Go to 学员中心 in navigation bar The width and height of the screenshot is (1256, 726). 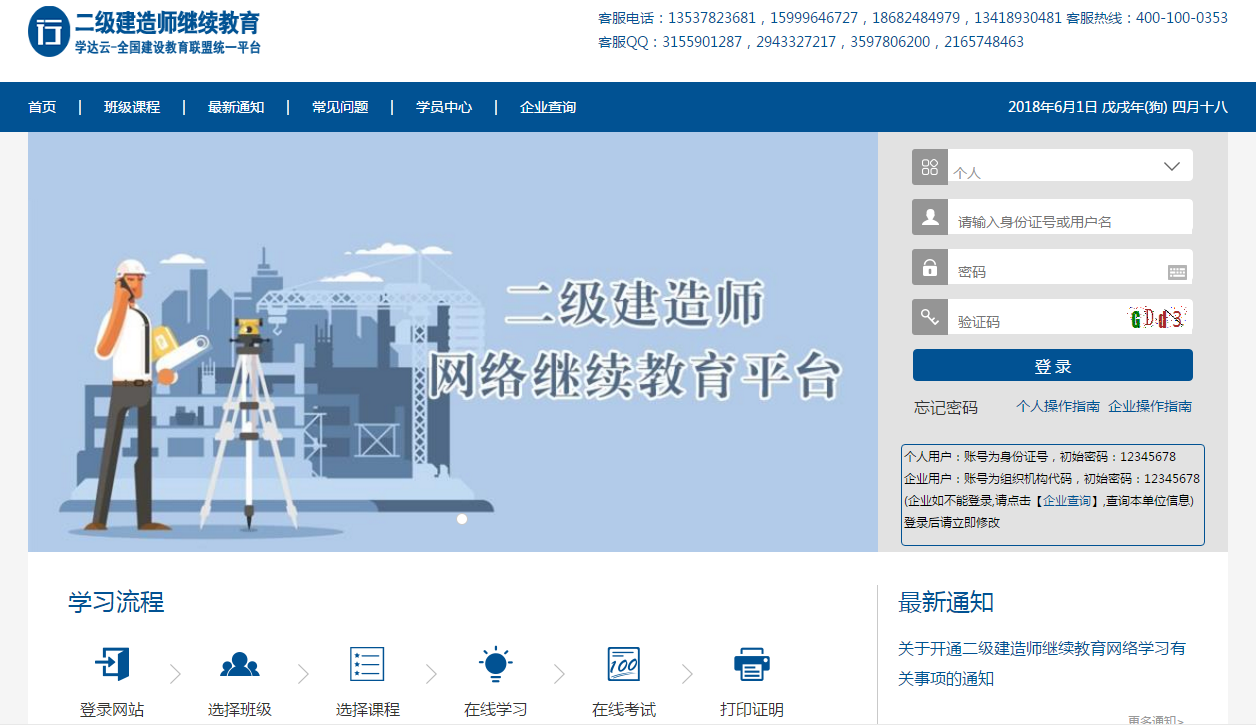click(x=444, y=107)
